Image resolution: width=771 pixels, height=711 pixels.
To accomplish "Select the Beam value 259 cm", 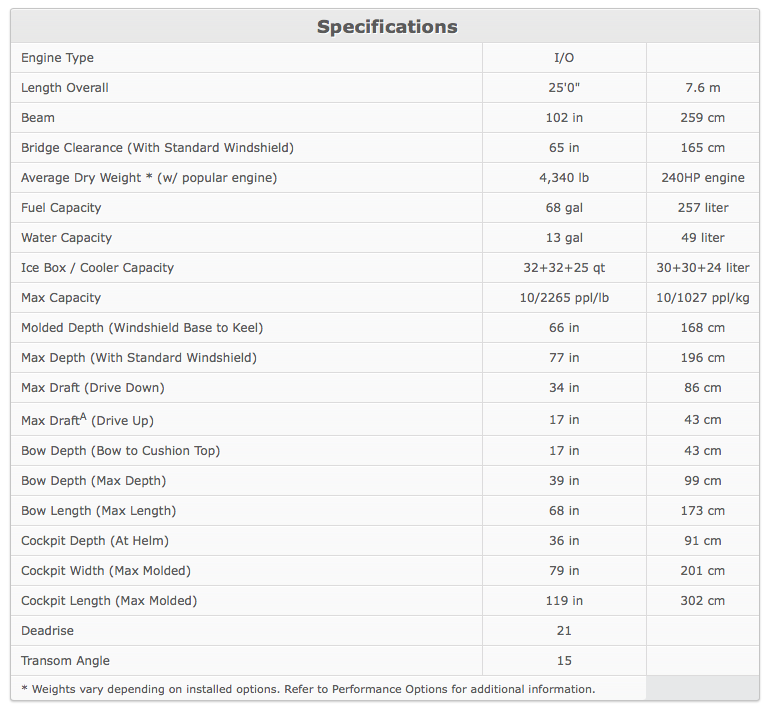I will (x=702, y=118).
